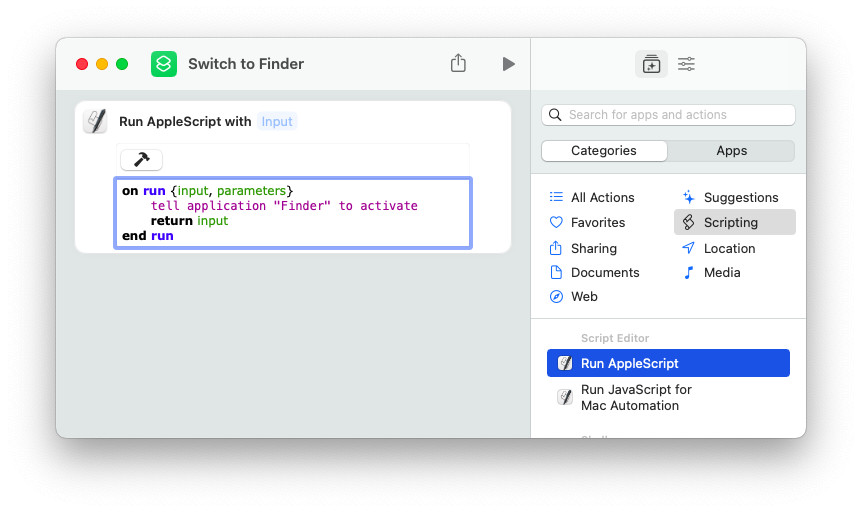
Task: Click the "end run" code line
Action: coord(147,235)
